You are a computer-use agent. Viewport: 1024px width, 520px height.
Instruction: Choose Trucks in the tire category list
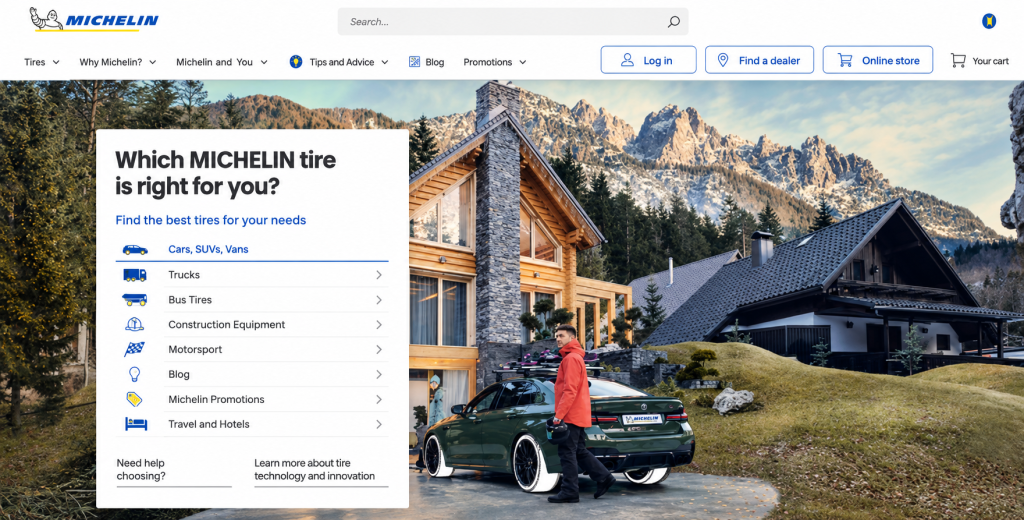[252, 275]
